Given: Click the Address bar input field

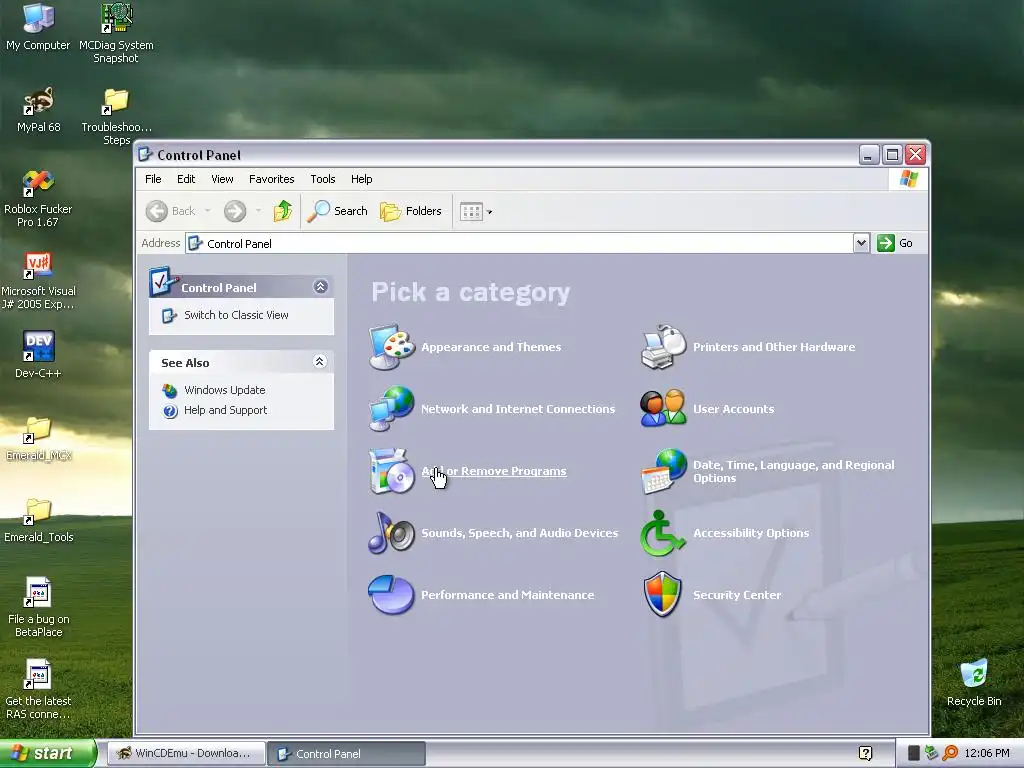Looking at the screenshot, I should [519, 243].
